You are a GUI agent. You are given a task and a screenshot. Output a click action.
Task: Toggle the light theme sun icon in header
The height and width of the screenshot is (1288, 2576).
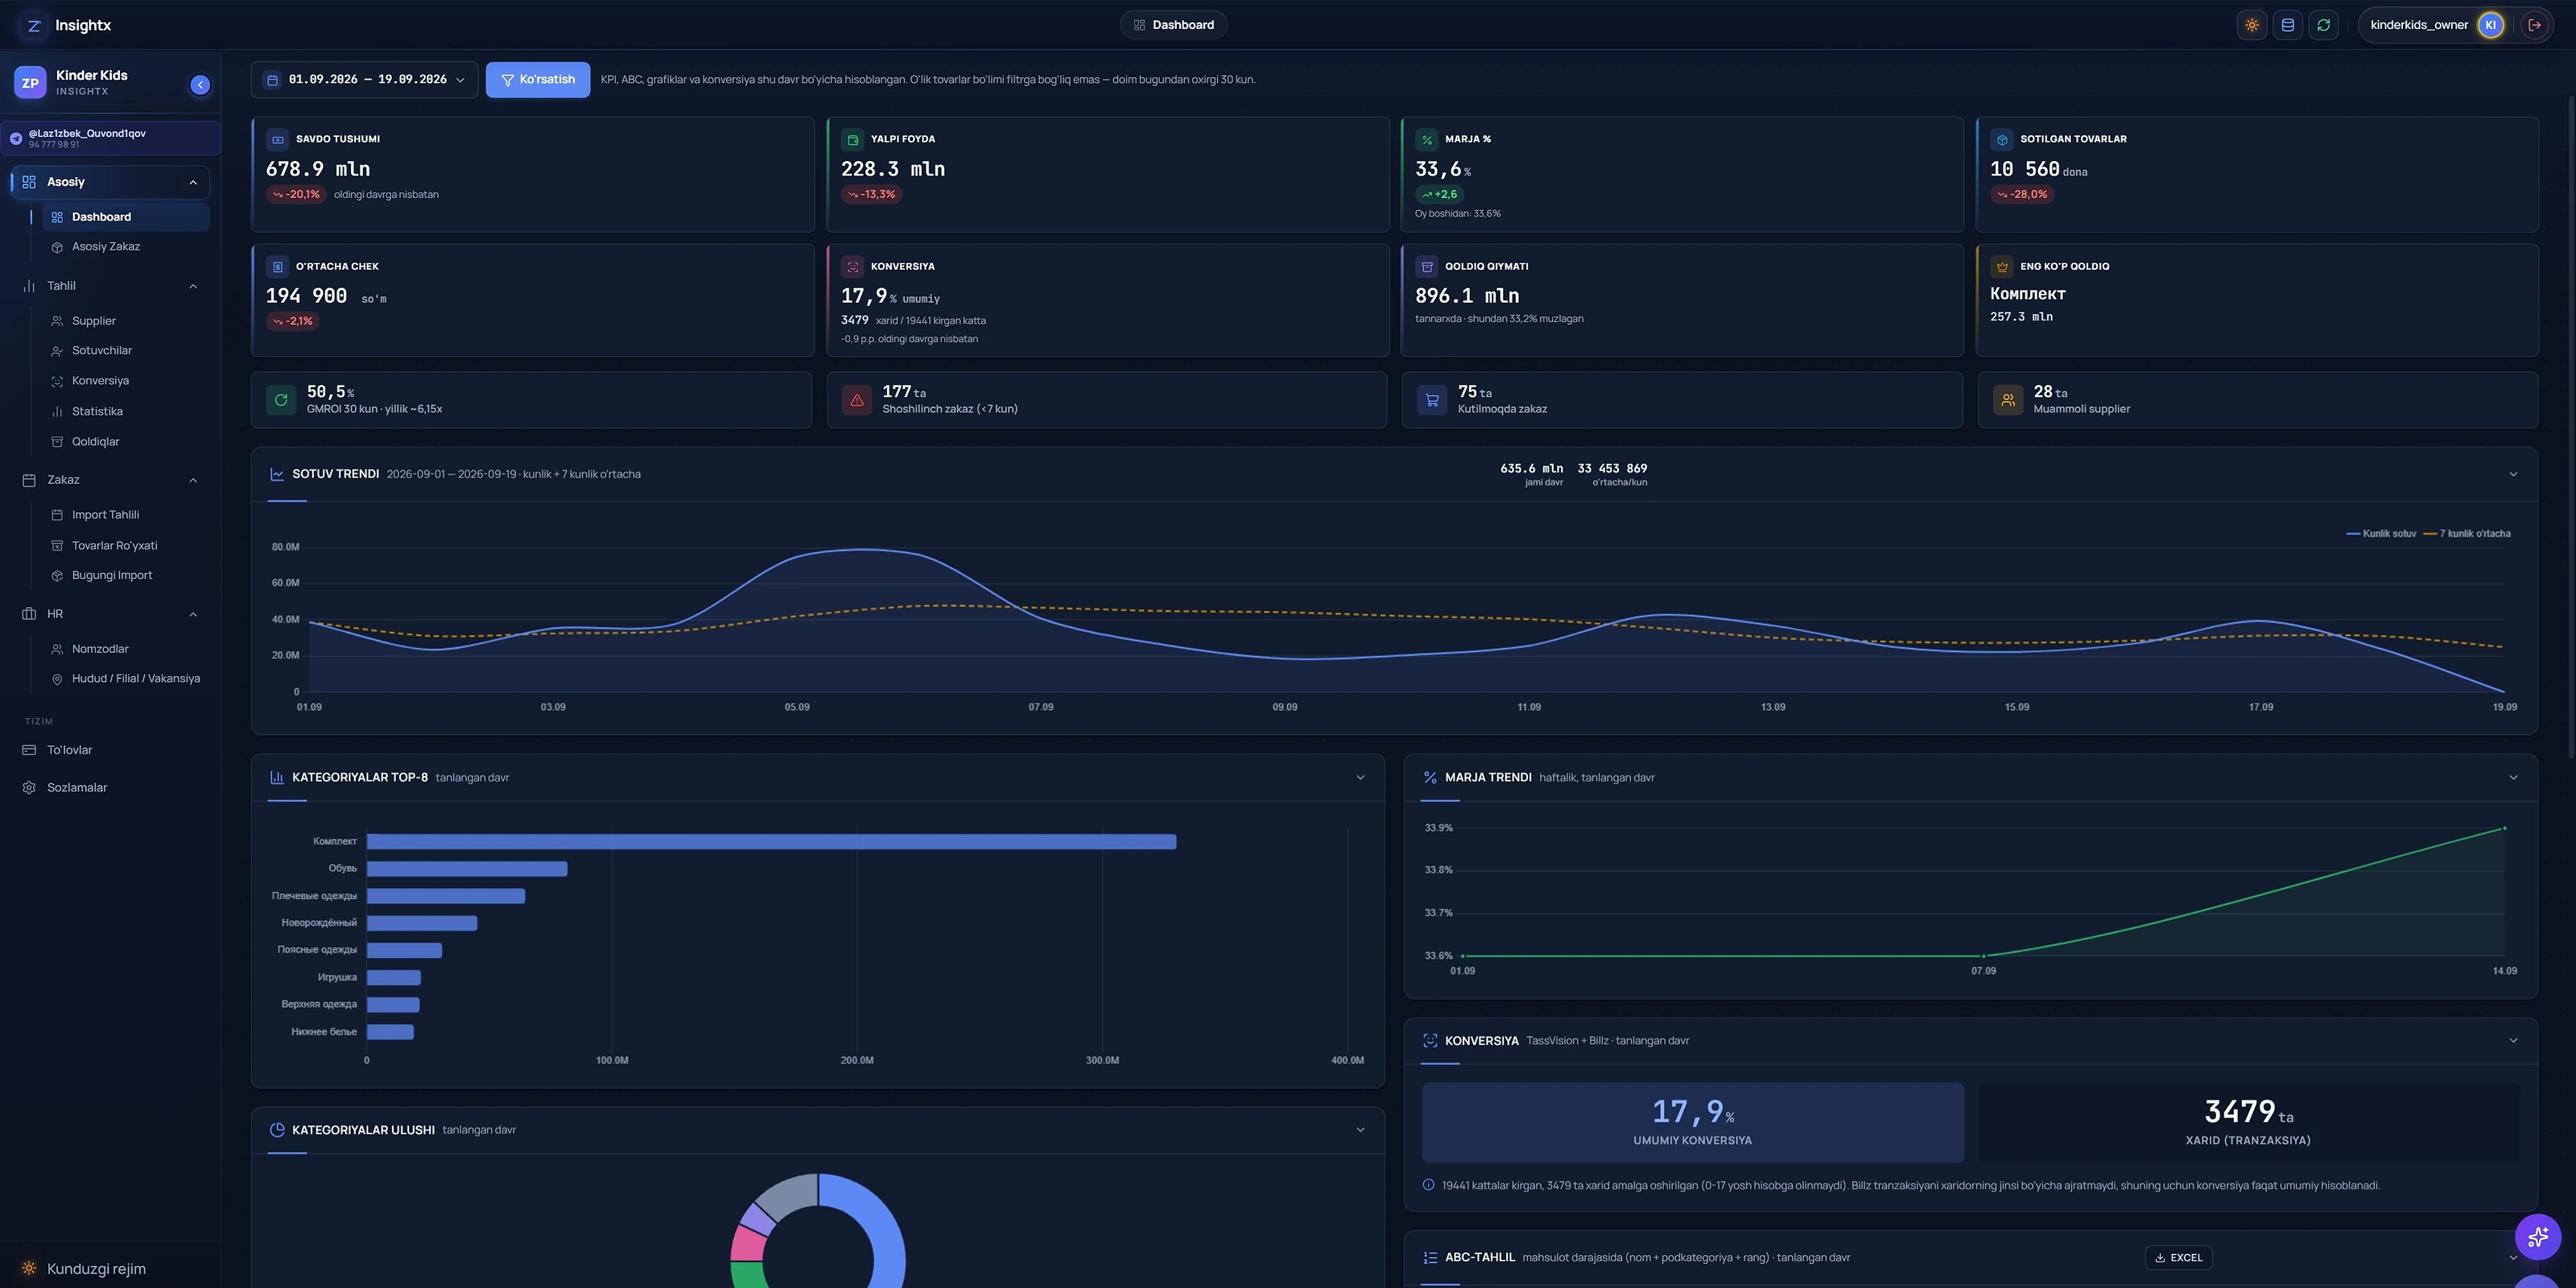(2252, 25)
